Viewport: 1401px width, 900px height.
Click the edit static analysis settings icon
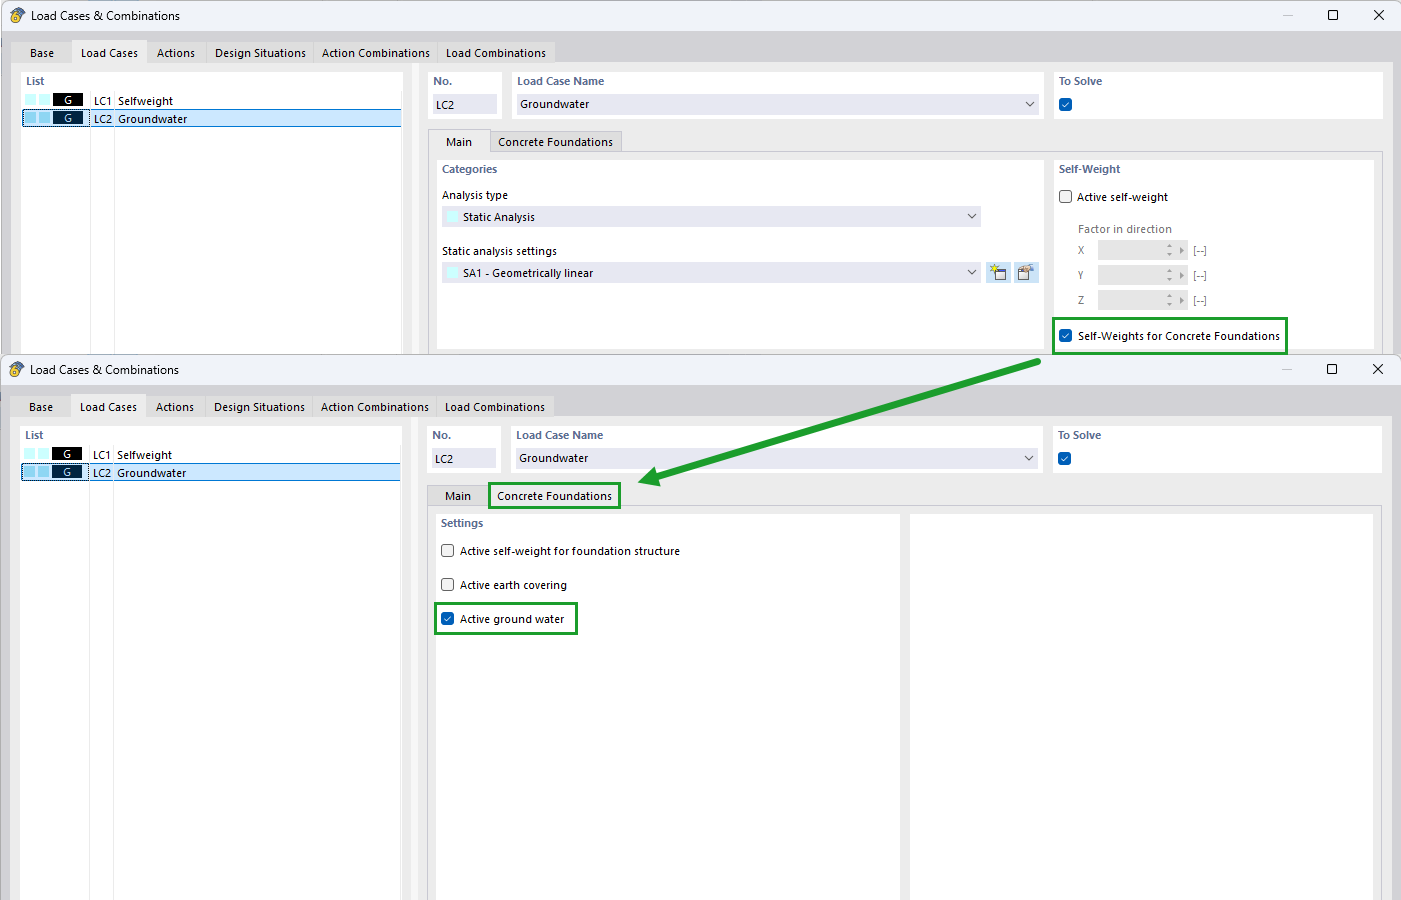(1026, 273)
